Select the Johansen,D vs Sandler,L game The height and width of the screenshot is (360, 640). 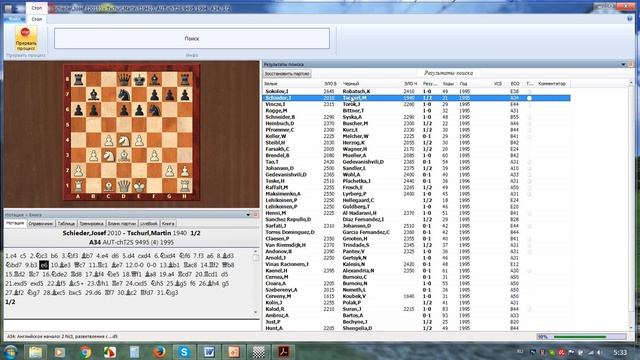tap(416, 168)
